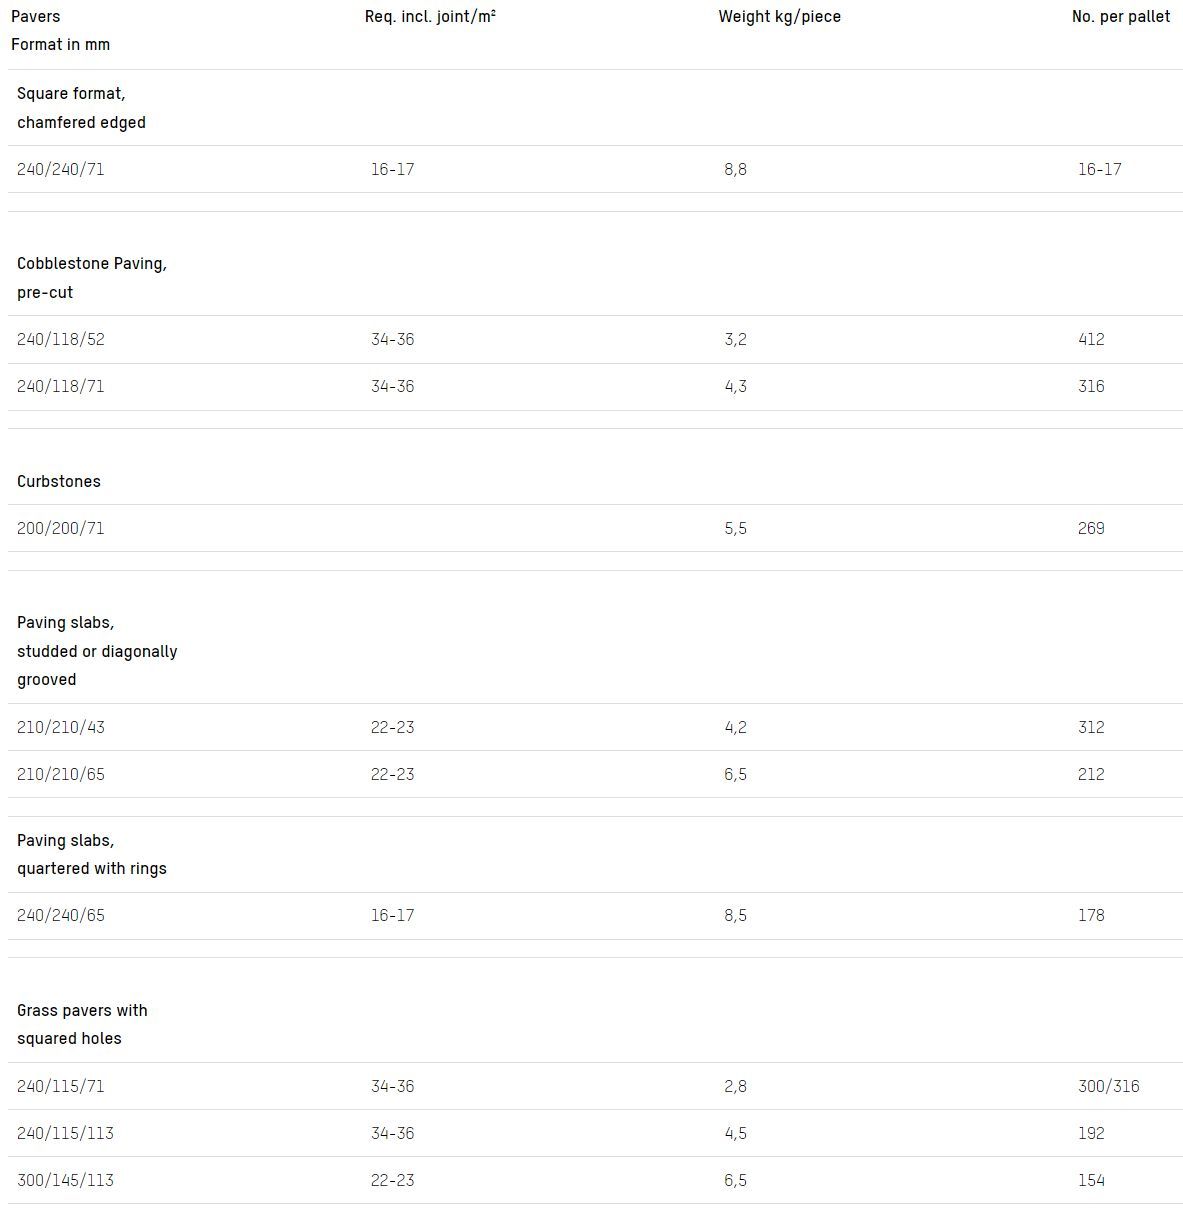Select the "Cobblestone Paving, pre-cut" section heading

click(x=92, y=278)
